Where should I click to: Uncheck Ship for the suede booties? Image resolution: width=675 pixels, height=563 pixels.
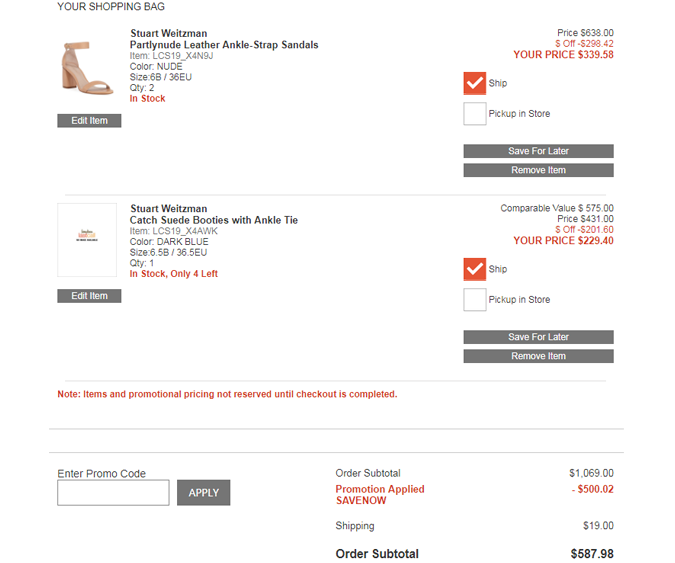tap(475, 269)
